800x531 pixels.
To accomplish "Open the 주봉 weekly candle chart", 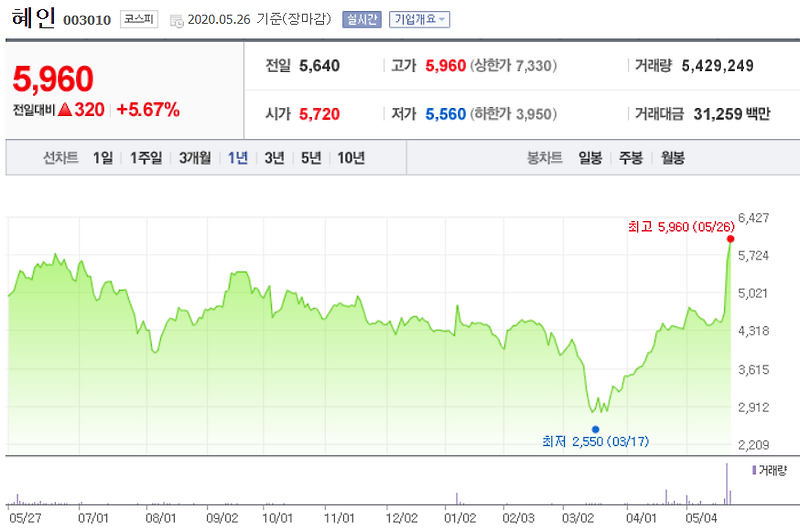I will coord(631,158).
